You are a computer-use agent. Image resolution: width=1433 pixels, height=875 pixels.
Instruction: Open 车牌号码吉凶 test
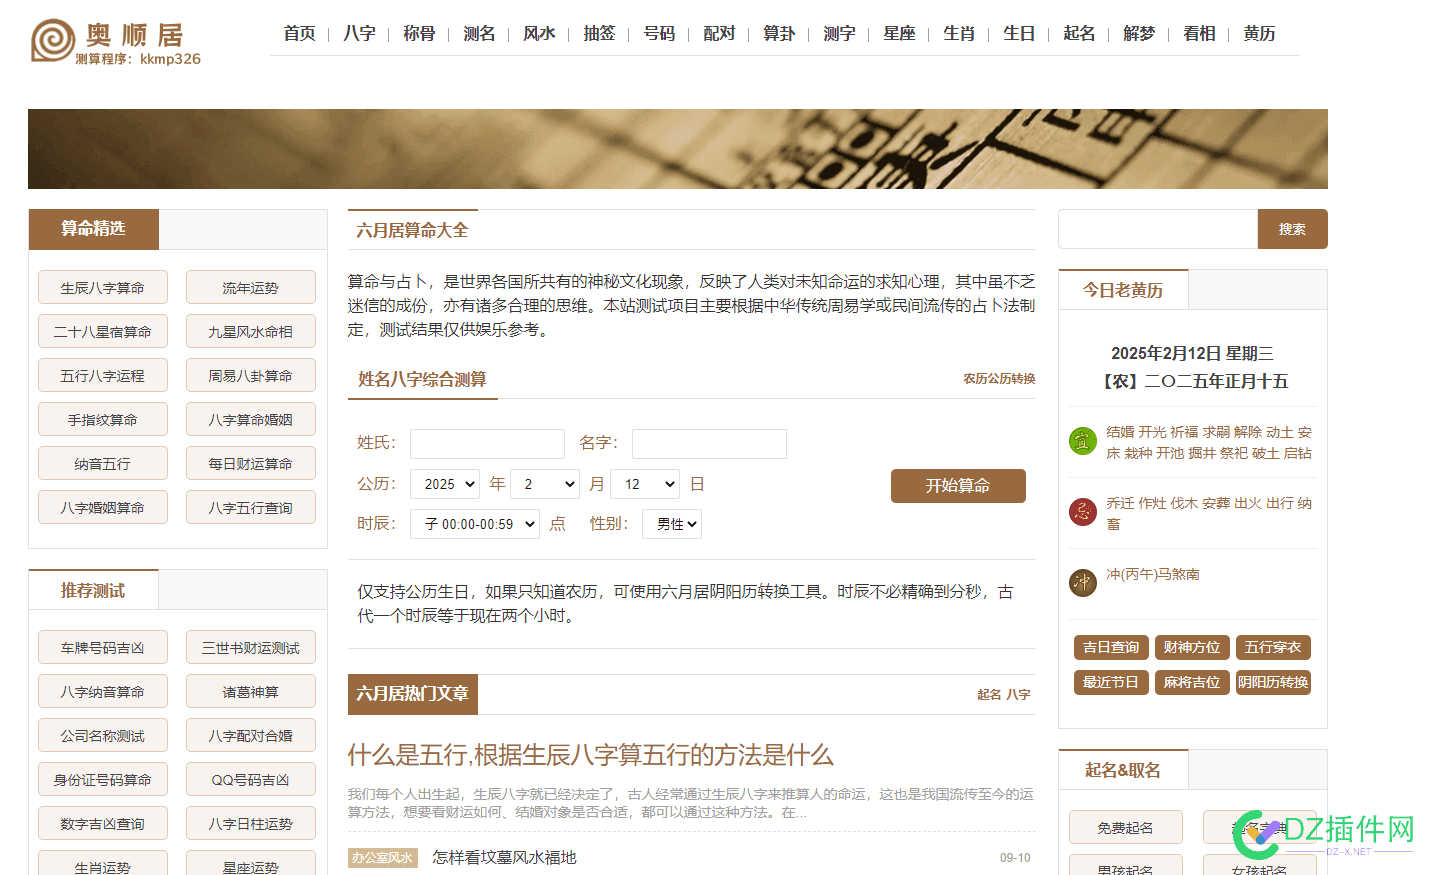pyautogui.click(x=103, y=648)
